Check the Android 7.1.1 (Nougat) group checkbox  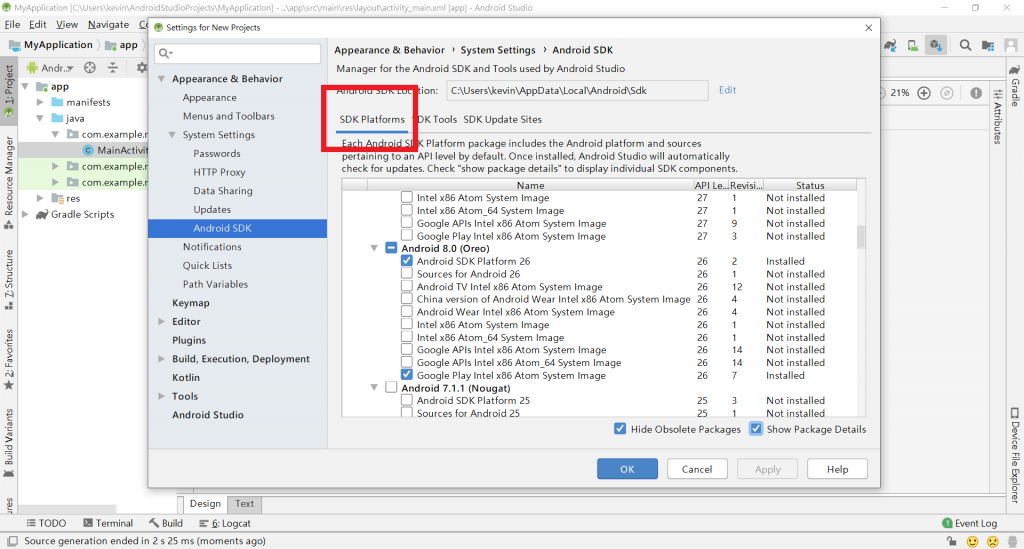(391, 388)
